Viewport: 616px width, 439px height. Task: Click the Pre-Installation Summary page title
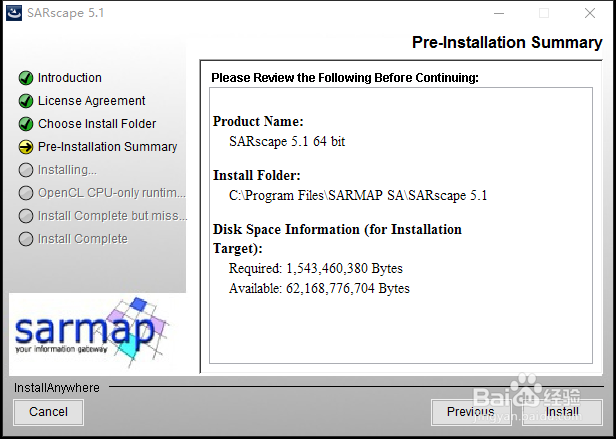(507, 42)
